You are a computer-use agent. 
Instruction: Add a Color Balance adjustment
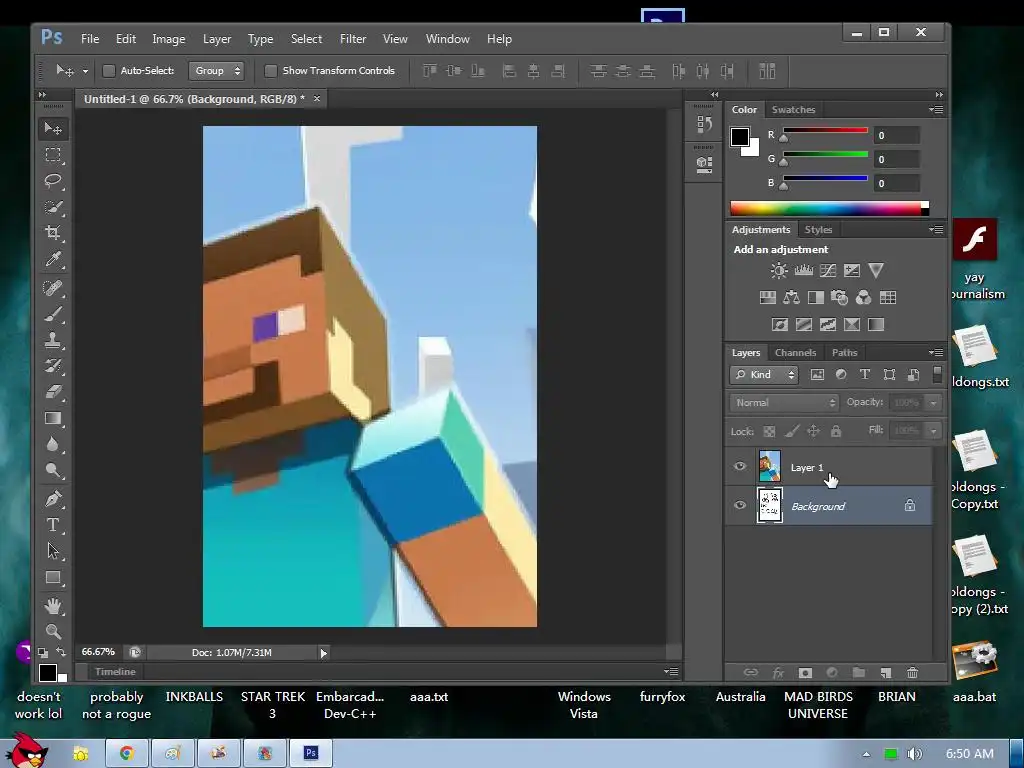coord(792,298)
